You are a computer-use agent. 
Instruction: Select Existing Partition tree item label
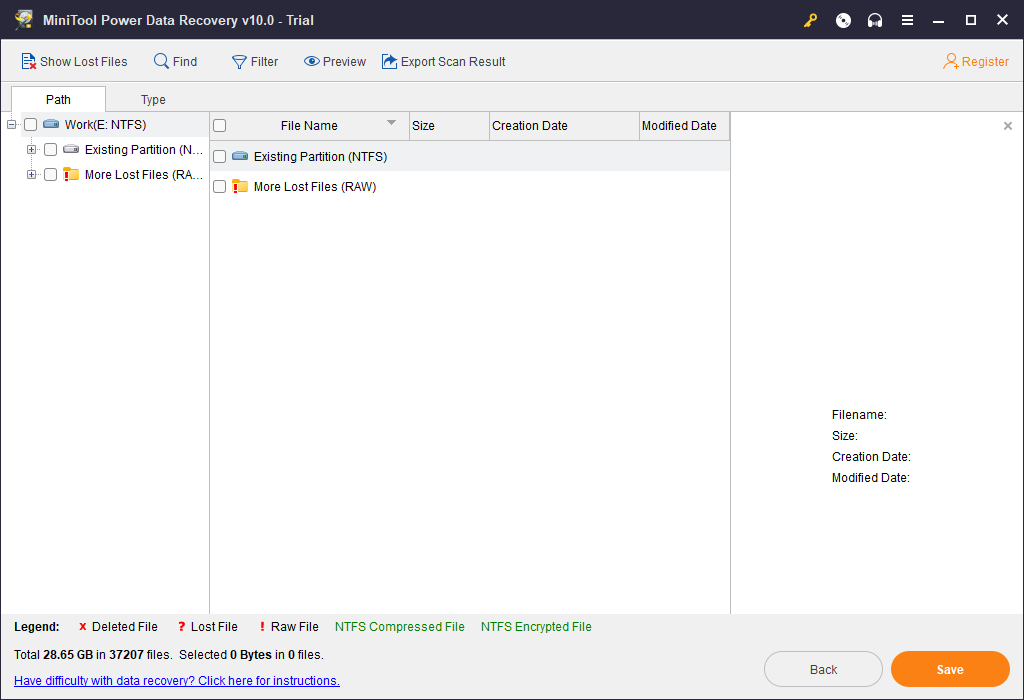click(x=144, y=150)
